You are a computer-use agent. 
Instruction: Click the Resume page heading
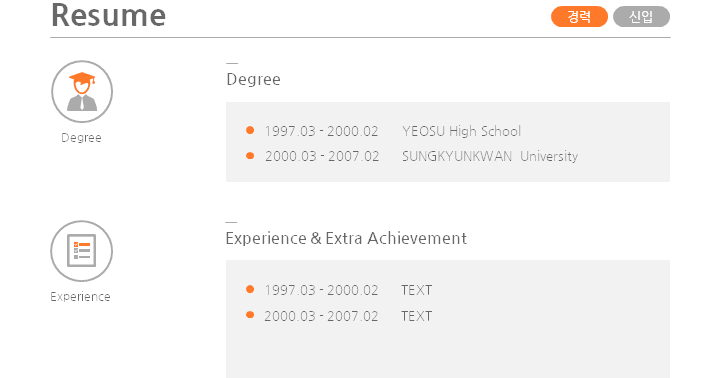pyautogui.click(x=108, y=15)
